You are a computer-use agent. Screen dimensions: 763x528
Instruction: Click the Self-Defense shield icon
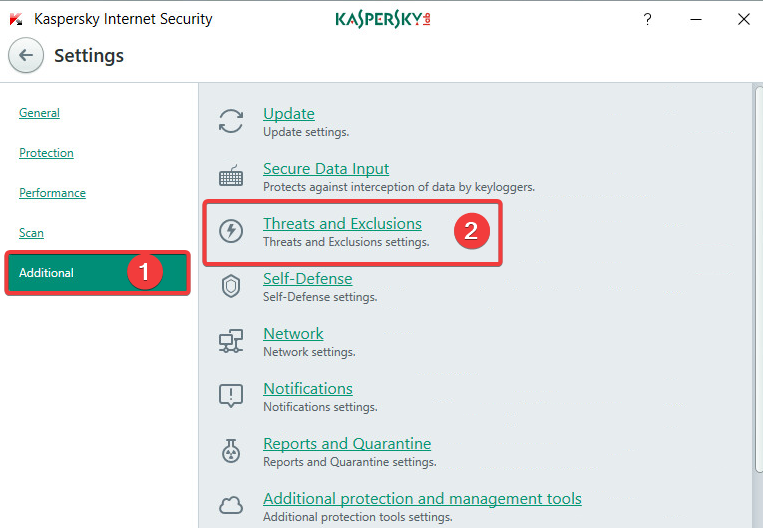click(x=231, y=287)
